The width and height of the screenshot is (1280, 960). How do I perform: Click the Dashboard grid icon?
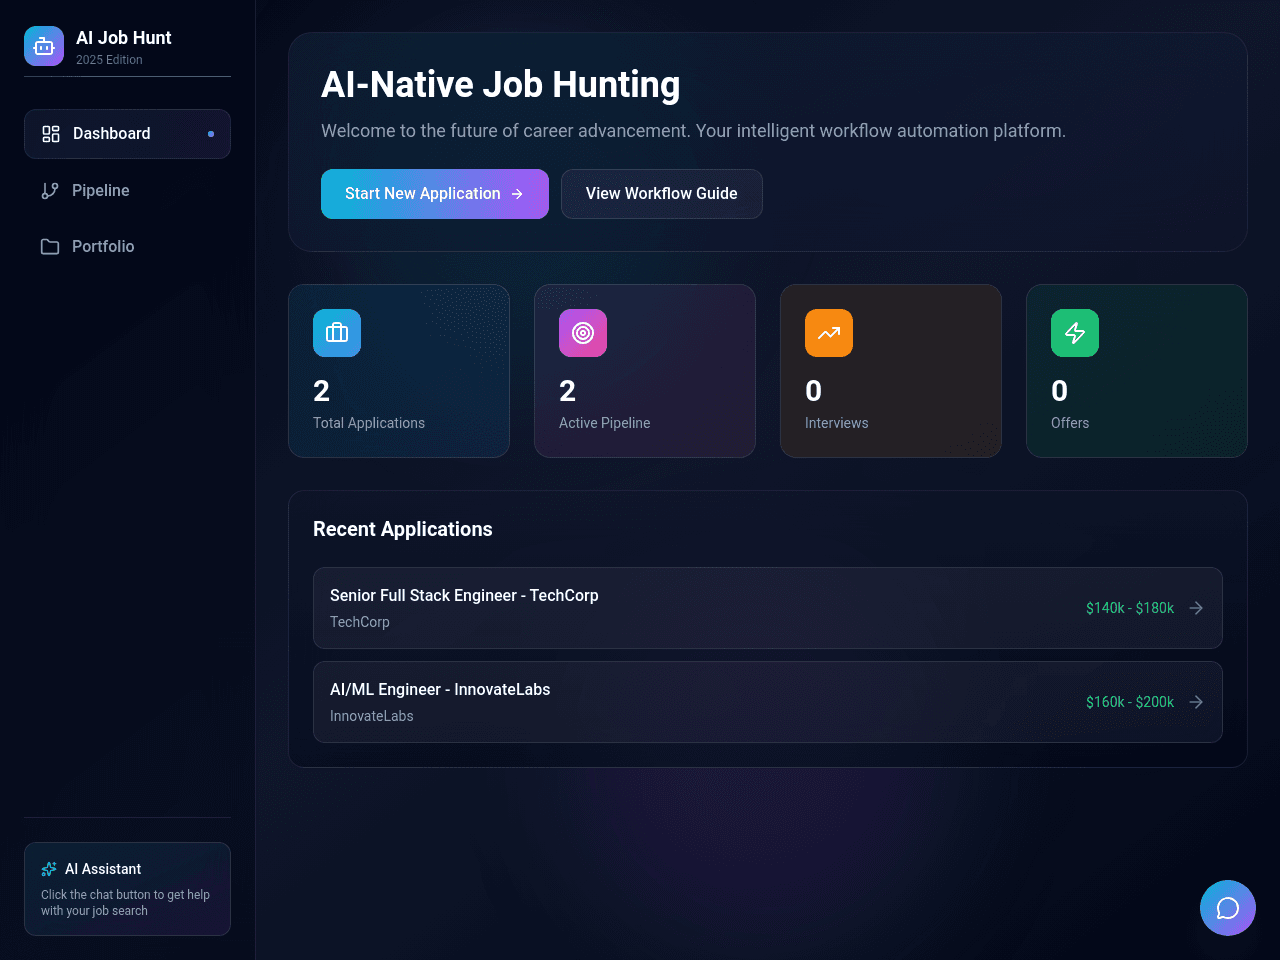[51, 134]
